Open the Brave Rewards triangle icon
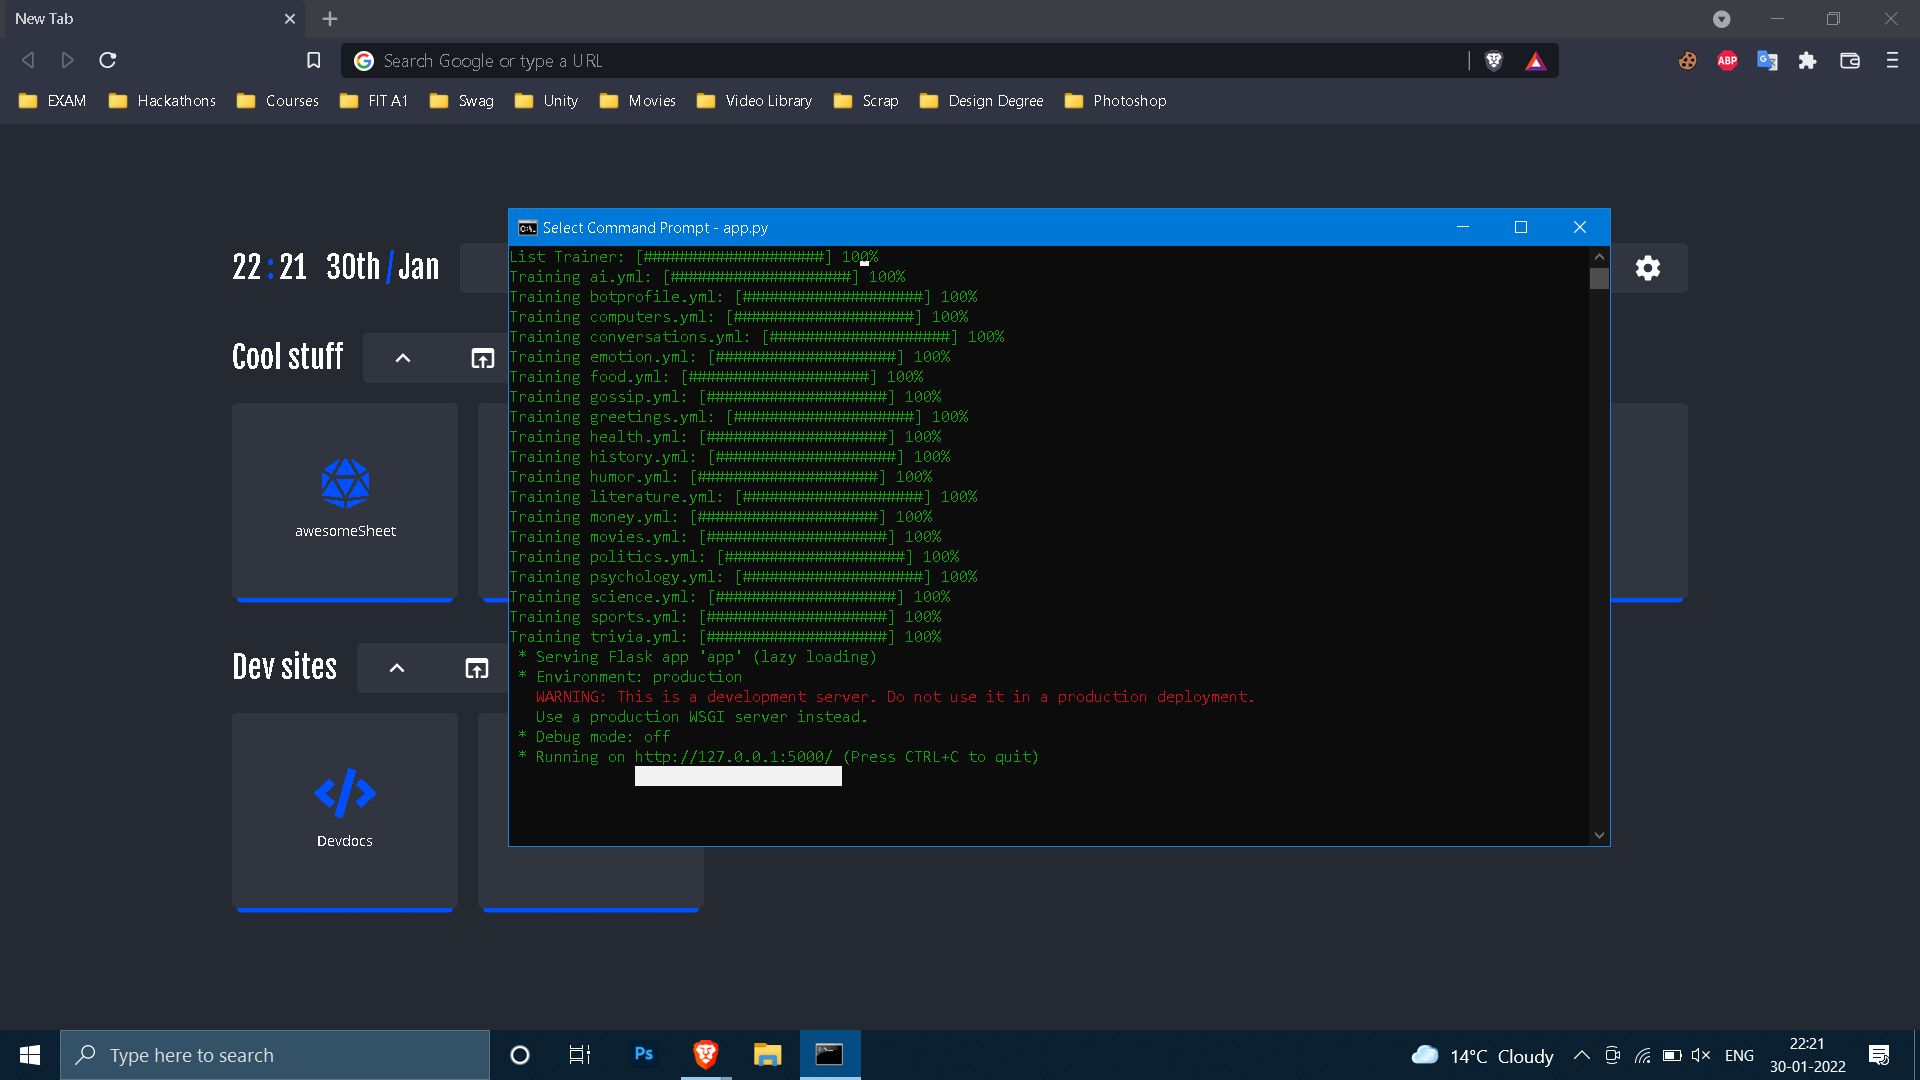The image size is (1920, 1080). [x=1536, y=61]
